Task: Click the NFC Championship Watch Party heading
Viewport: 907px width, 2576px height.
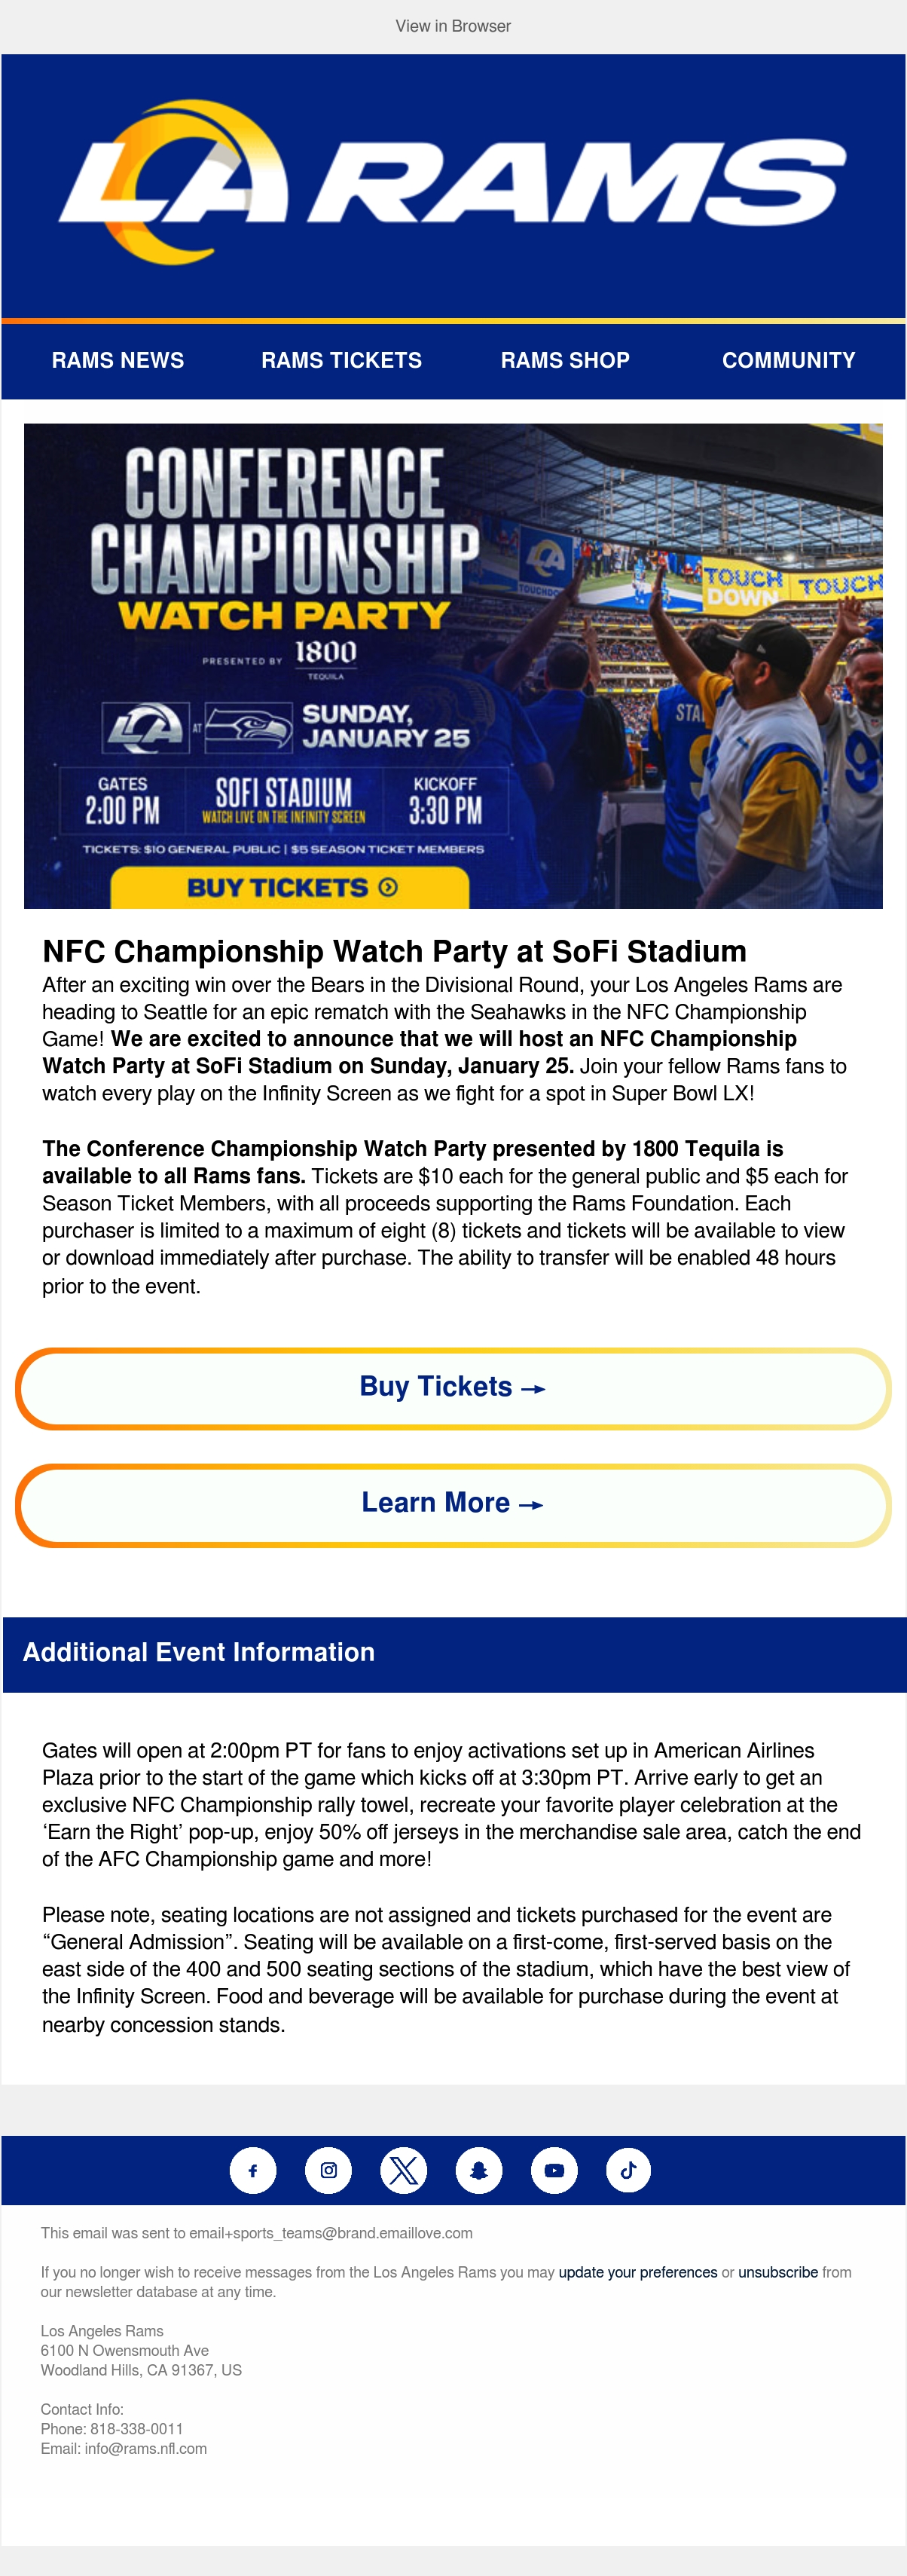Action: click(x=395, y=951)
